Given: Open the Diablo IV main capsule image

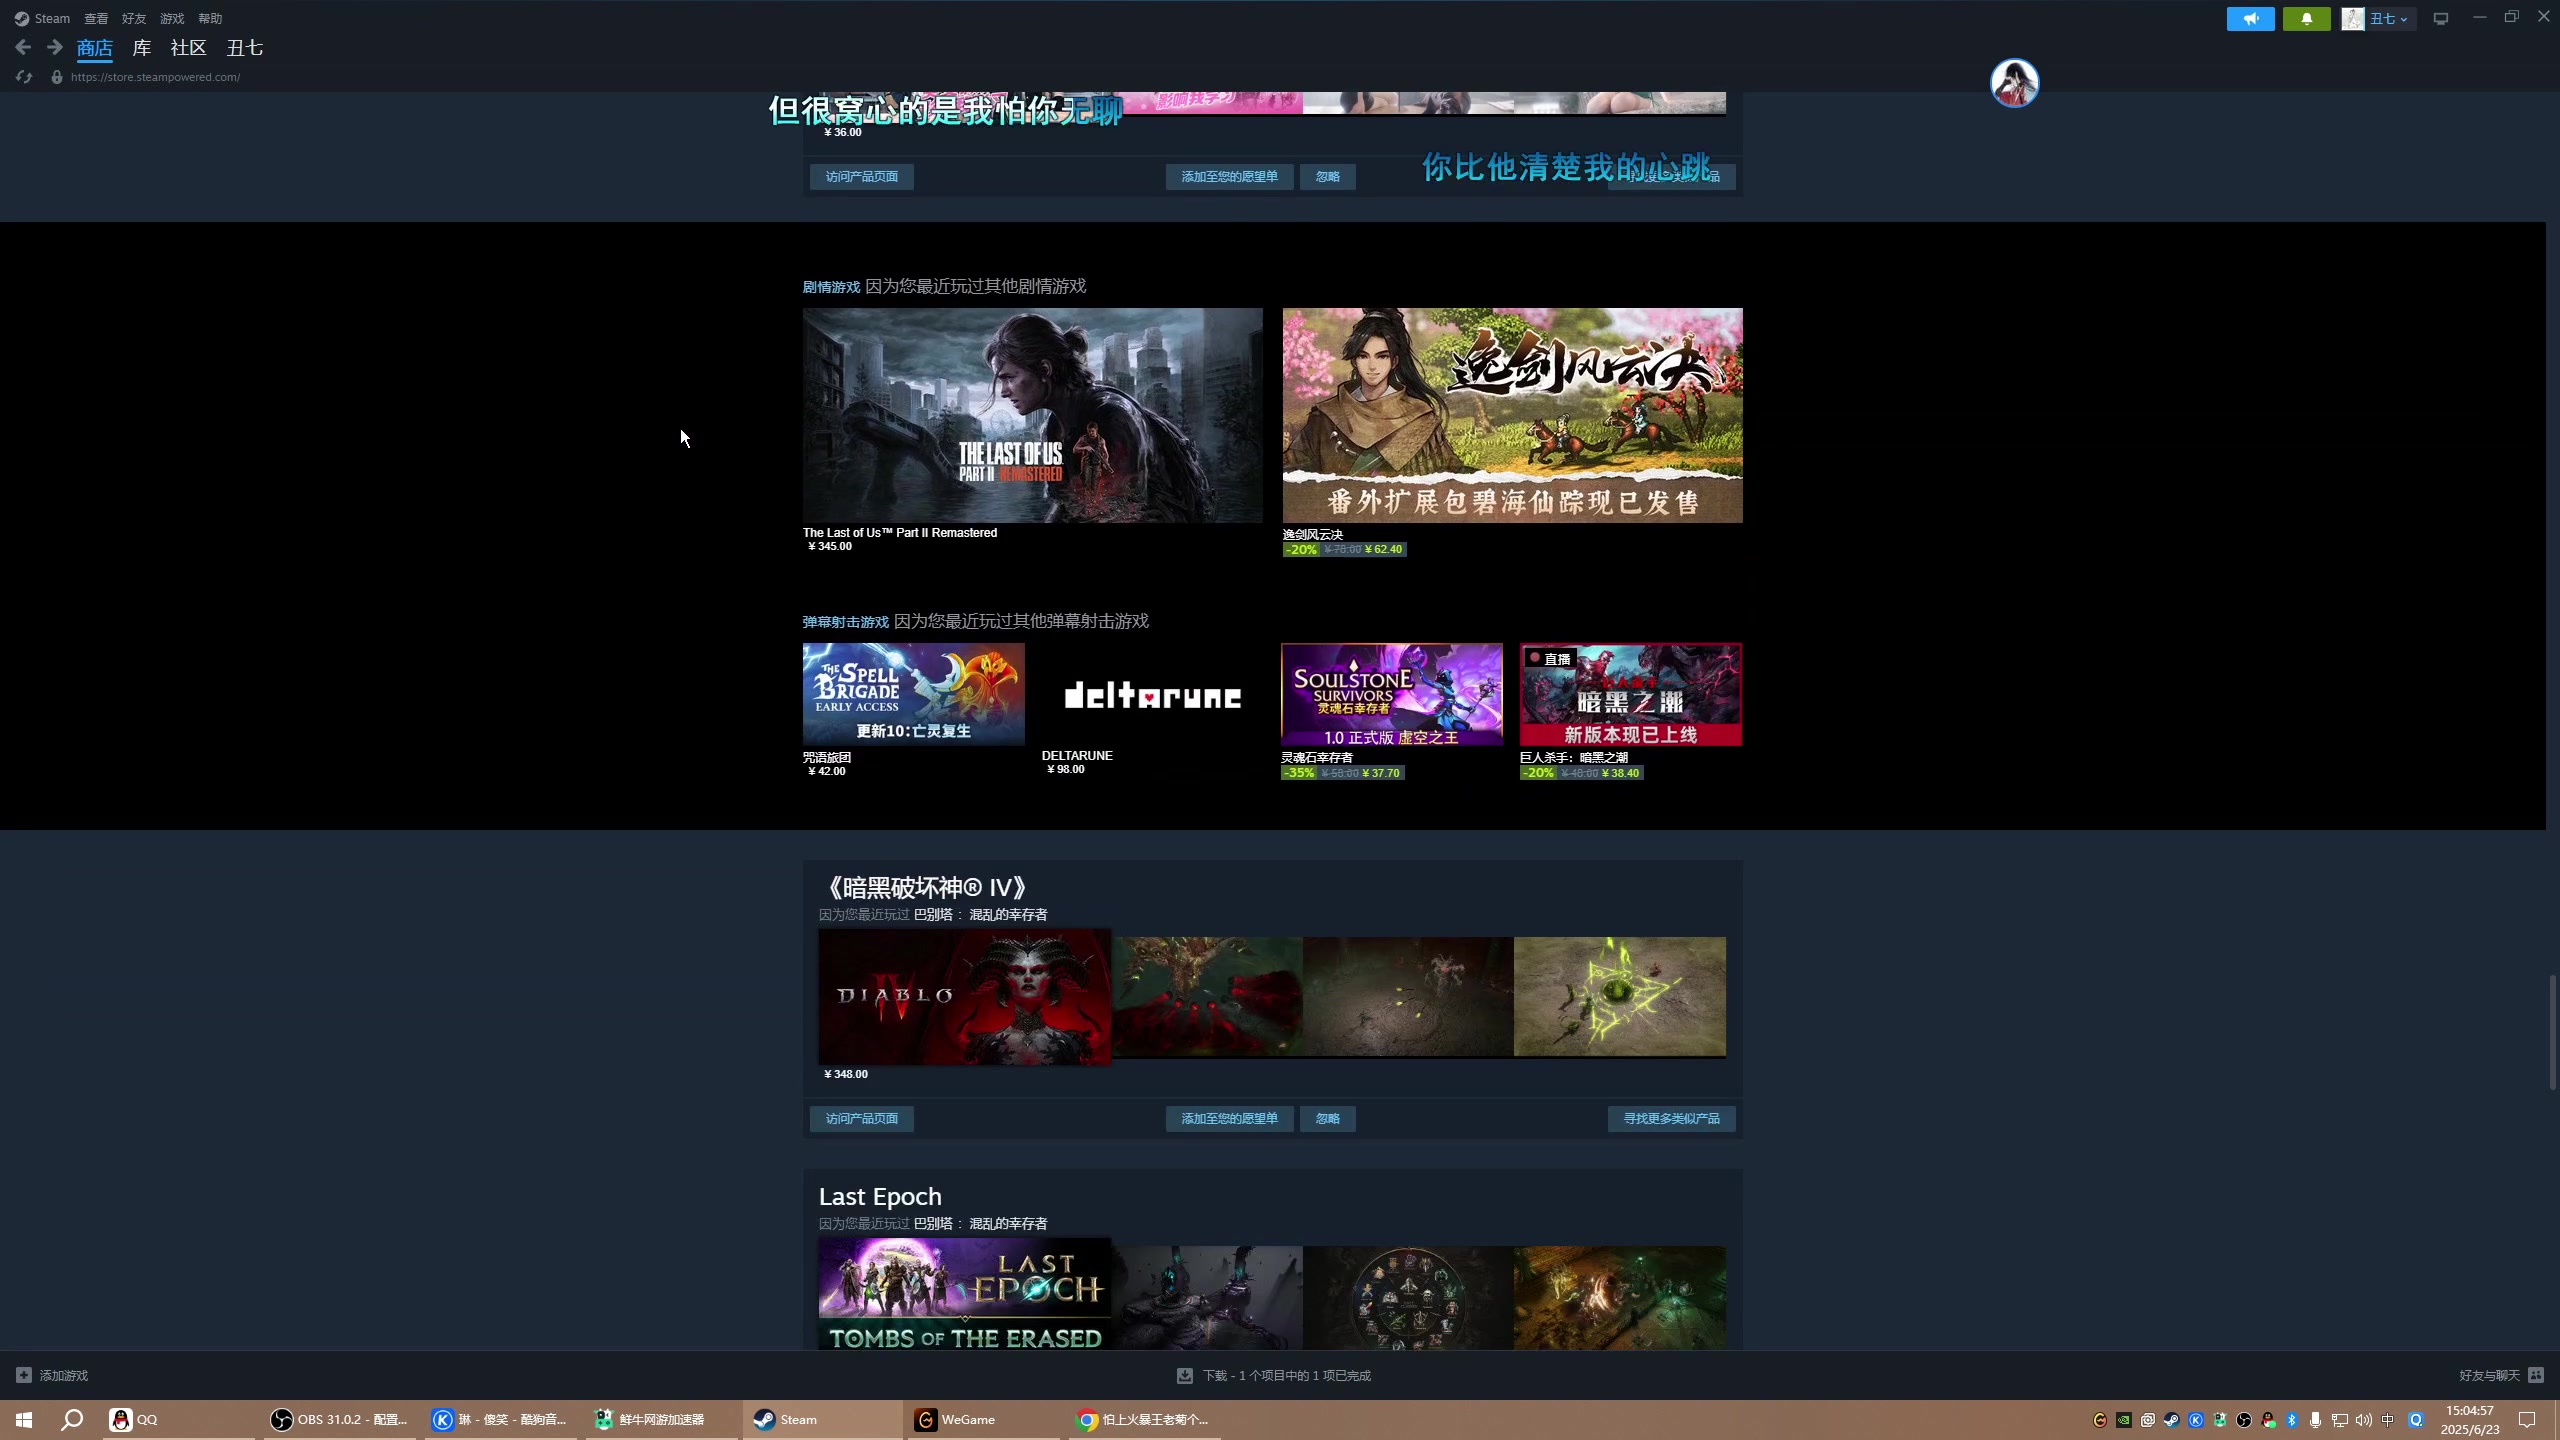Looking at the screenshot, I should click(964, 997).
